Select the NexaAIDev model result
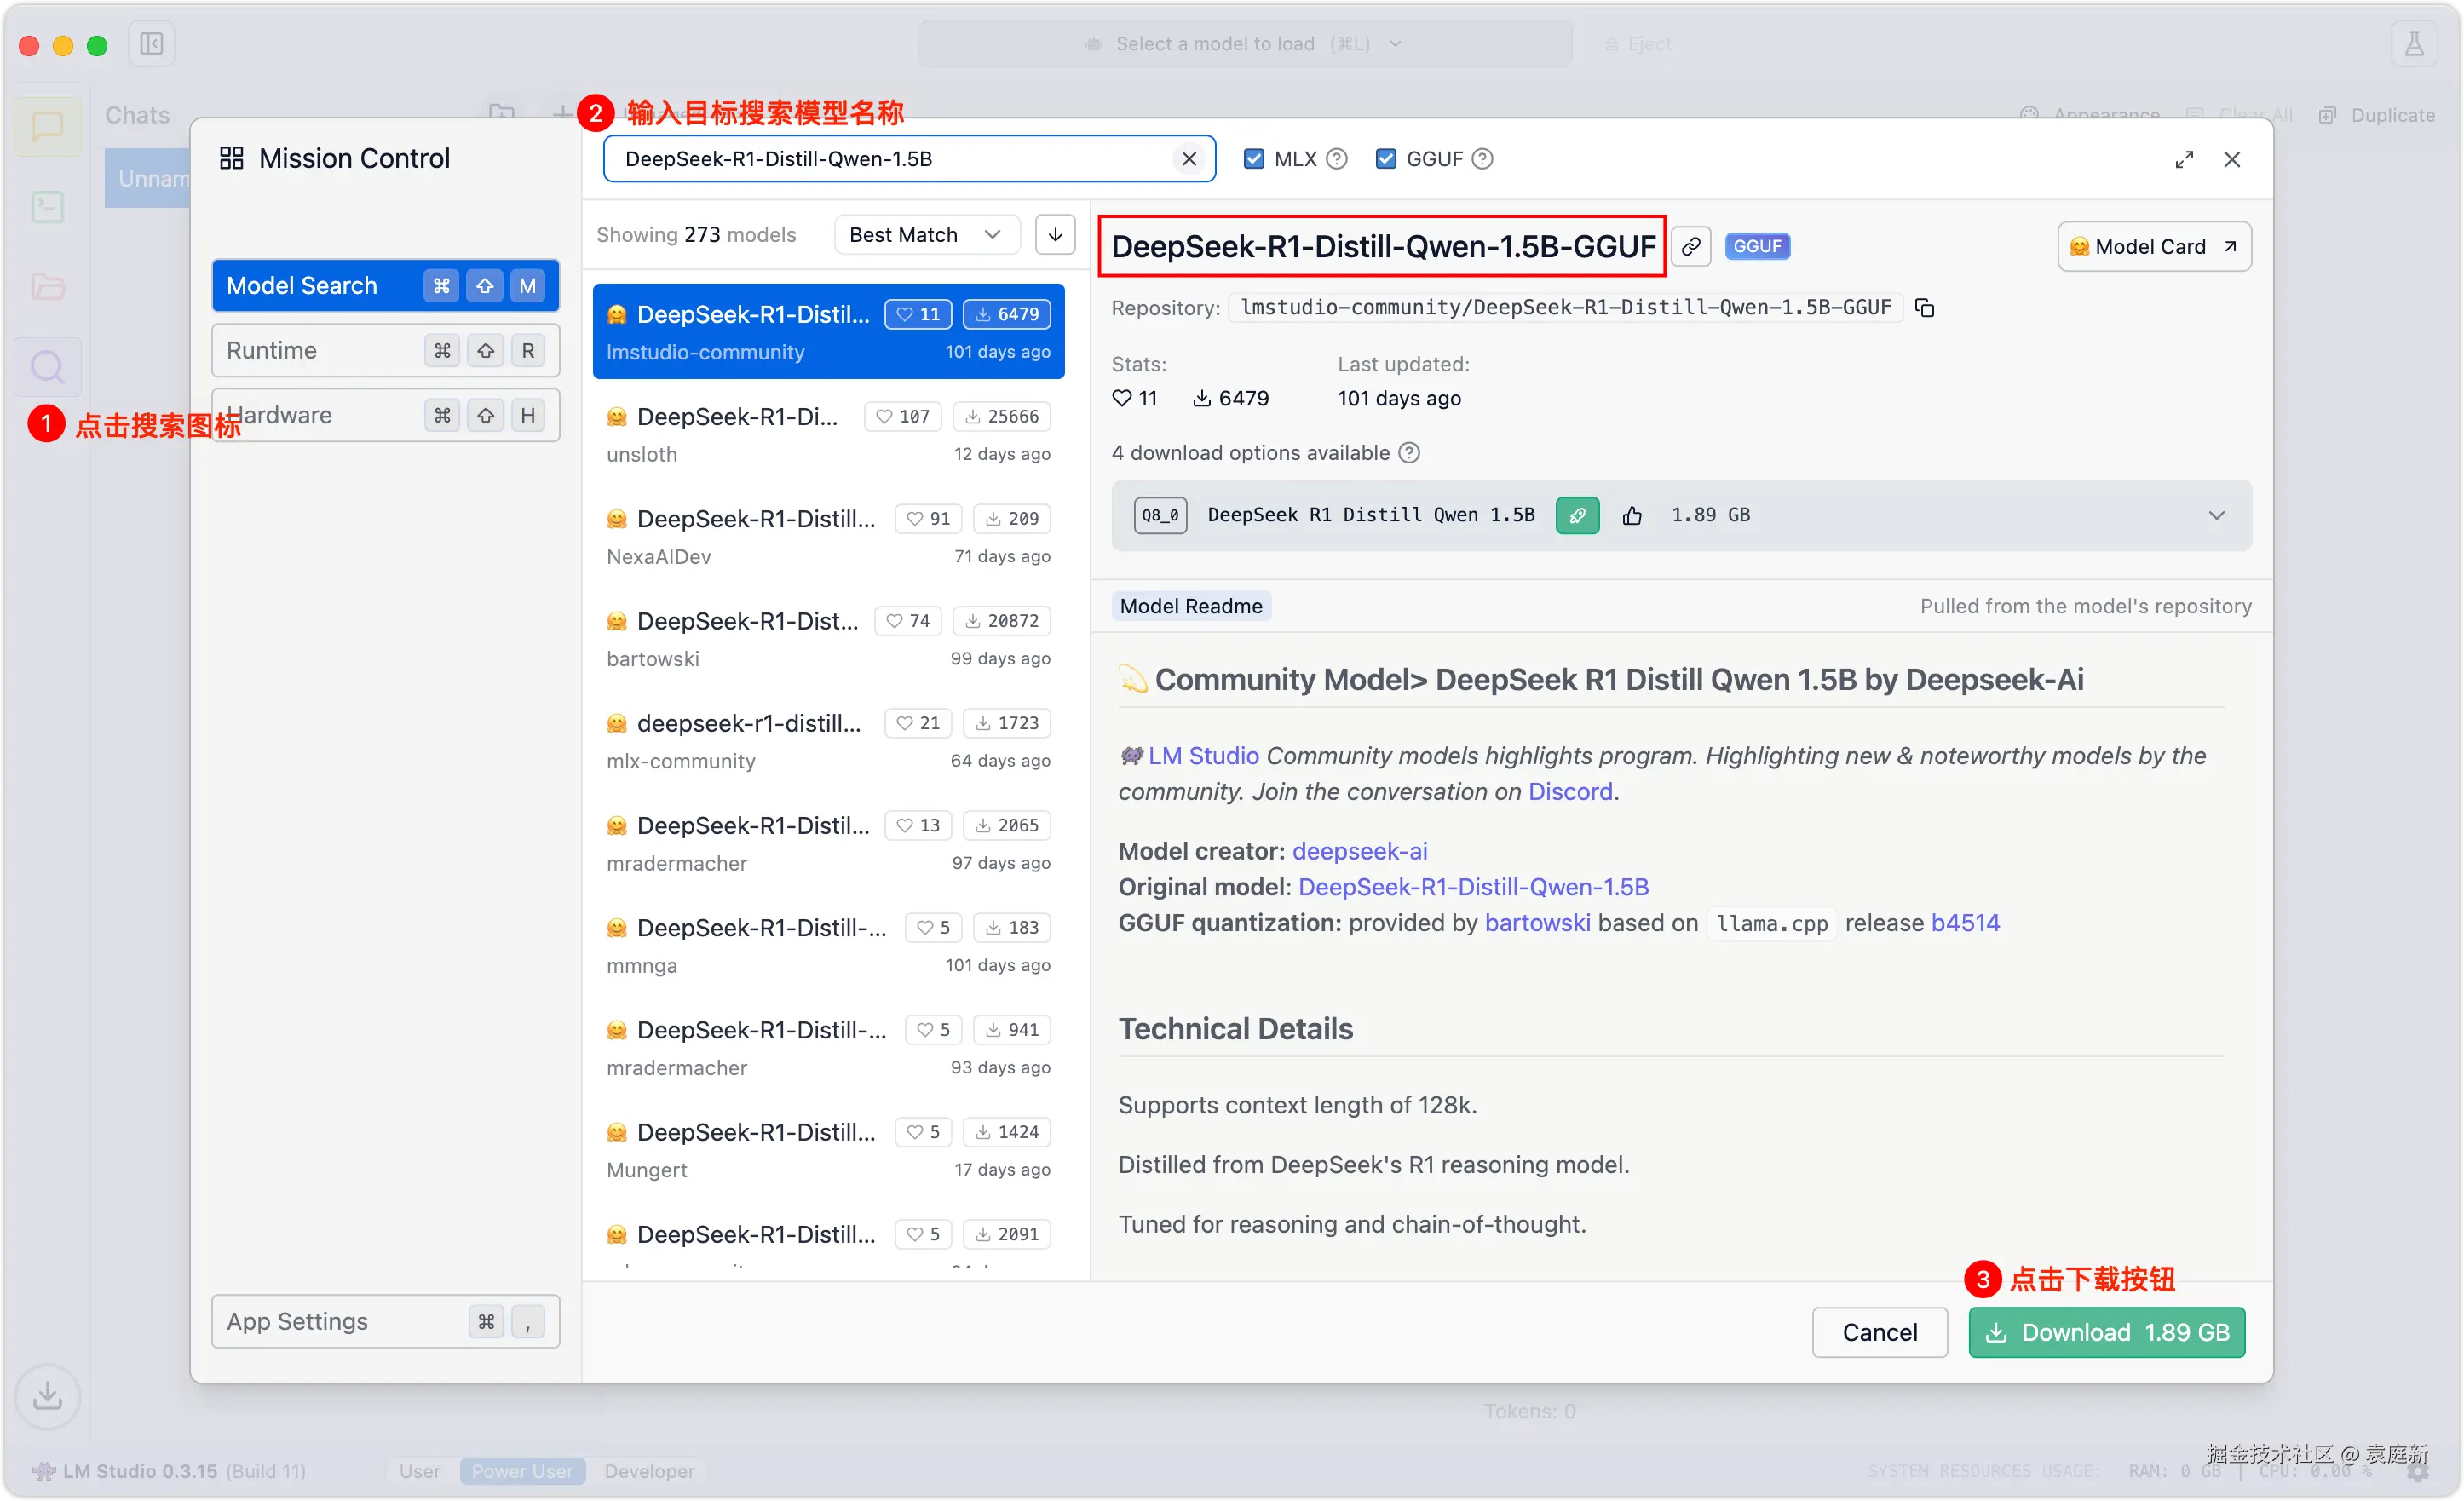This screenshot has height=1501, width=2464. [828, 537]
